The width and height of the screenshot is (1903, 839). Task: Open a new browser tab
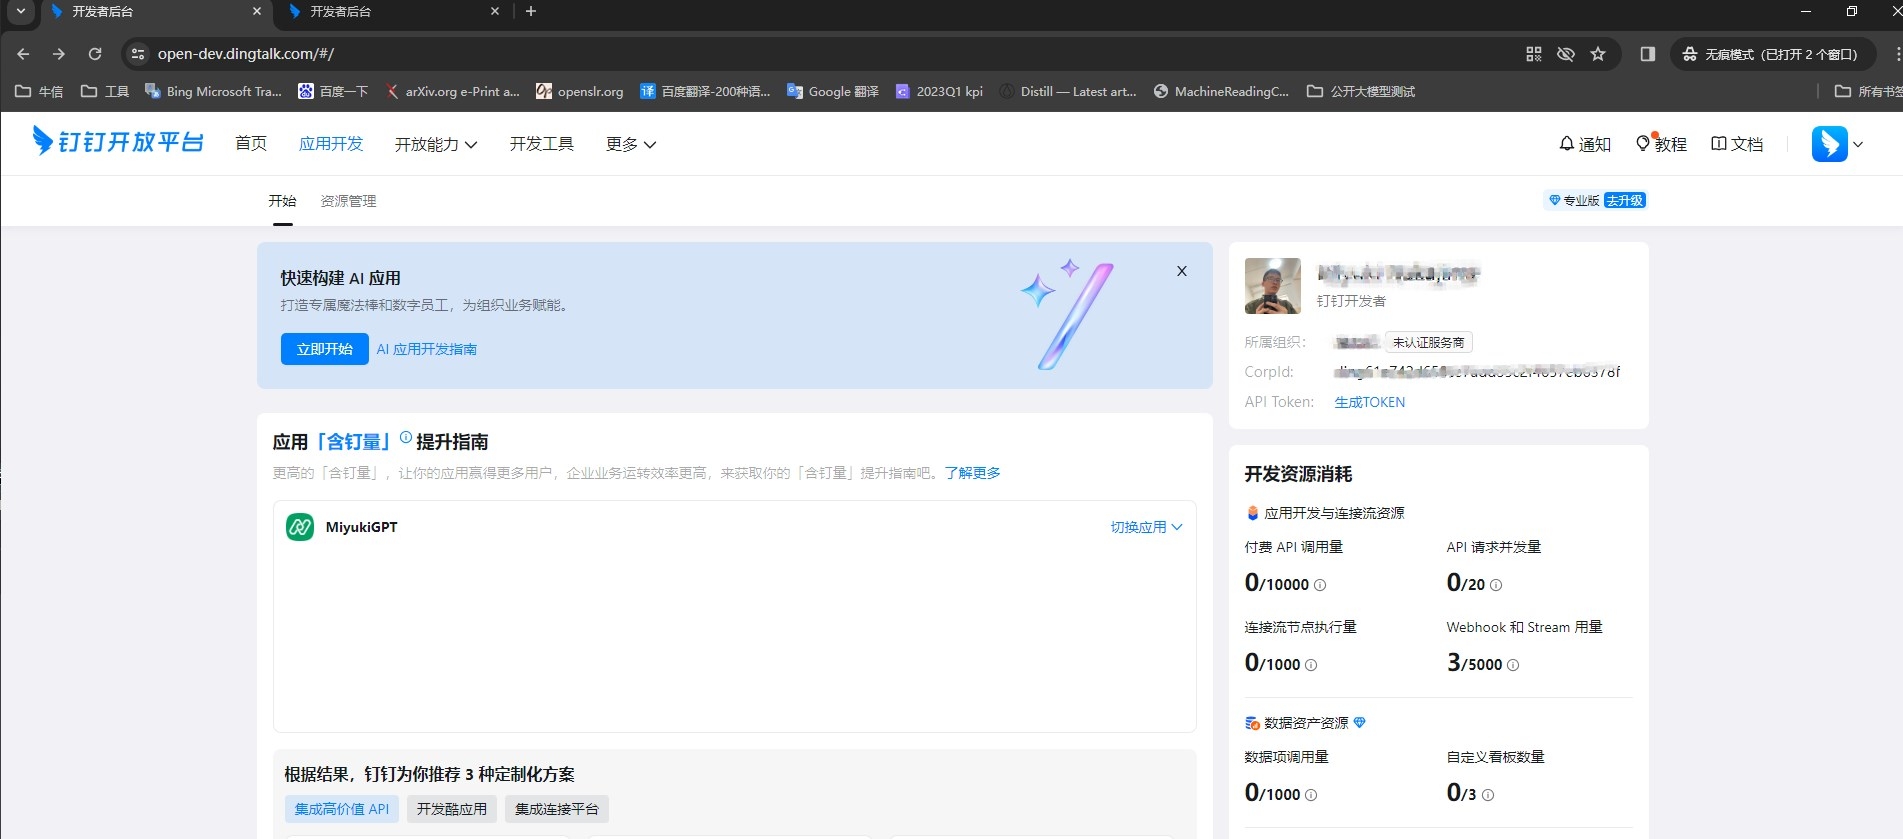coord(531,11)
